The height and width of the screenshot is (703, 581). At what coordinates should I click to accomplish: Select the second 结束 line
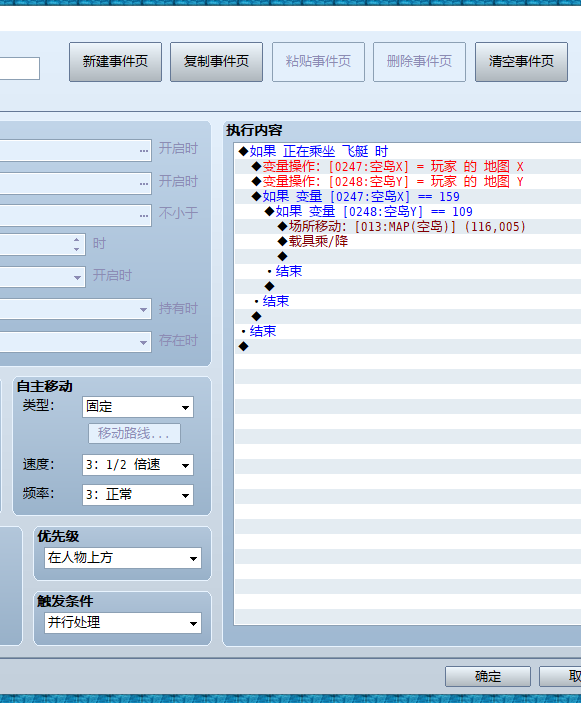(x=408, y=301)
